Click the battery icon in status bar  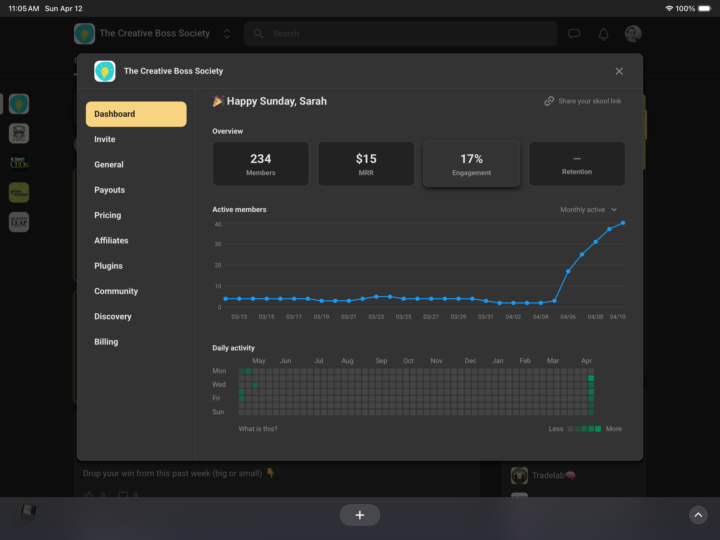(704, 8)
